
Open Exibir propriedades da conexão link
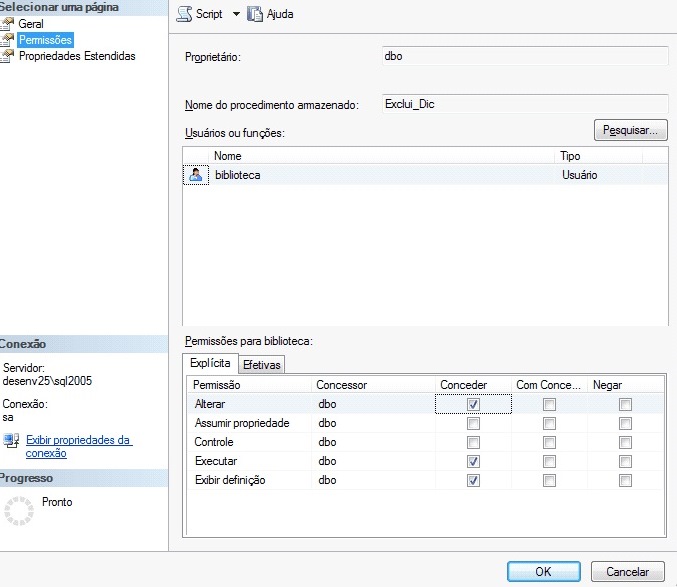point(79,446)
